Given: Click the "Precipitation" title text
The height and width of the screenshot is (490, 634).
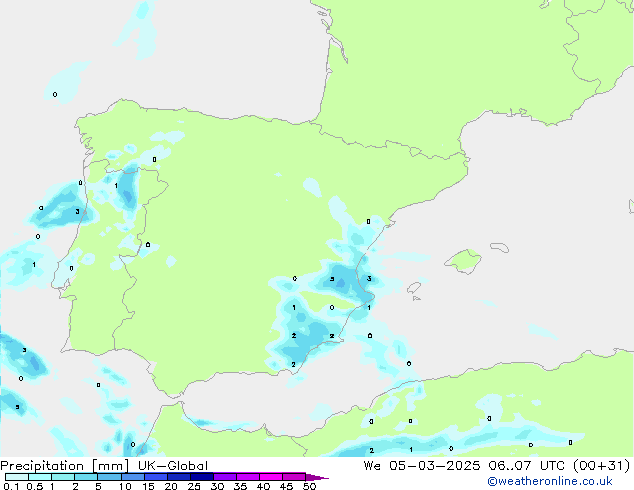Looking at the screenshot, I should click(42, 466).
